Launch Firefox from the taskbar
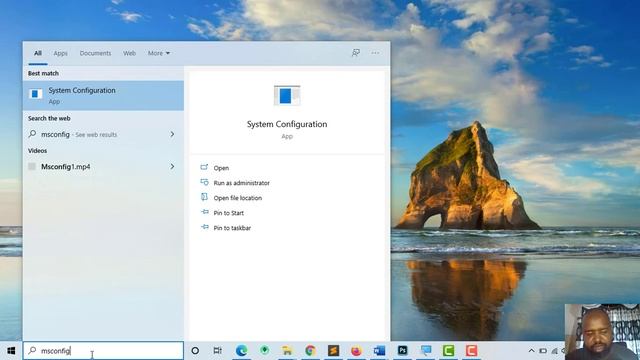The height and width of the screenshot is (360, 640). click(356, 351)
